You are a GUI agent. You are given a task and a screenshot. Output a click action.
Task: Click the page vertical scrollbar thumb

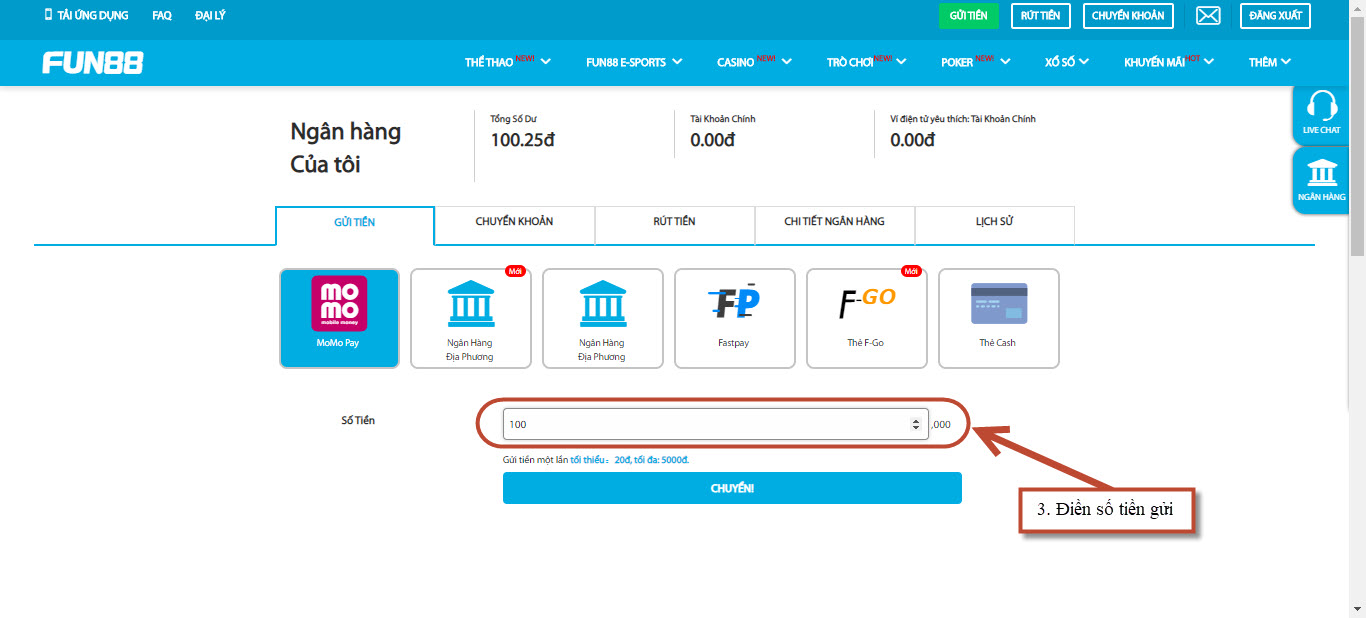point(1357,135)
